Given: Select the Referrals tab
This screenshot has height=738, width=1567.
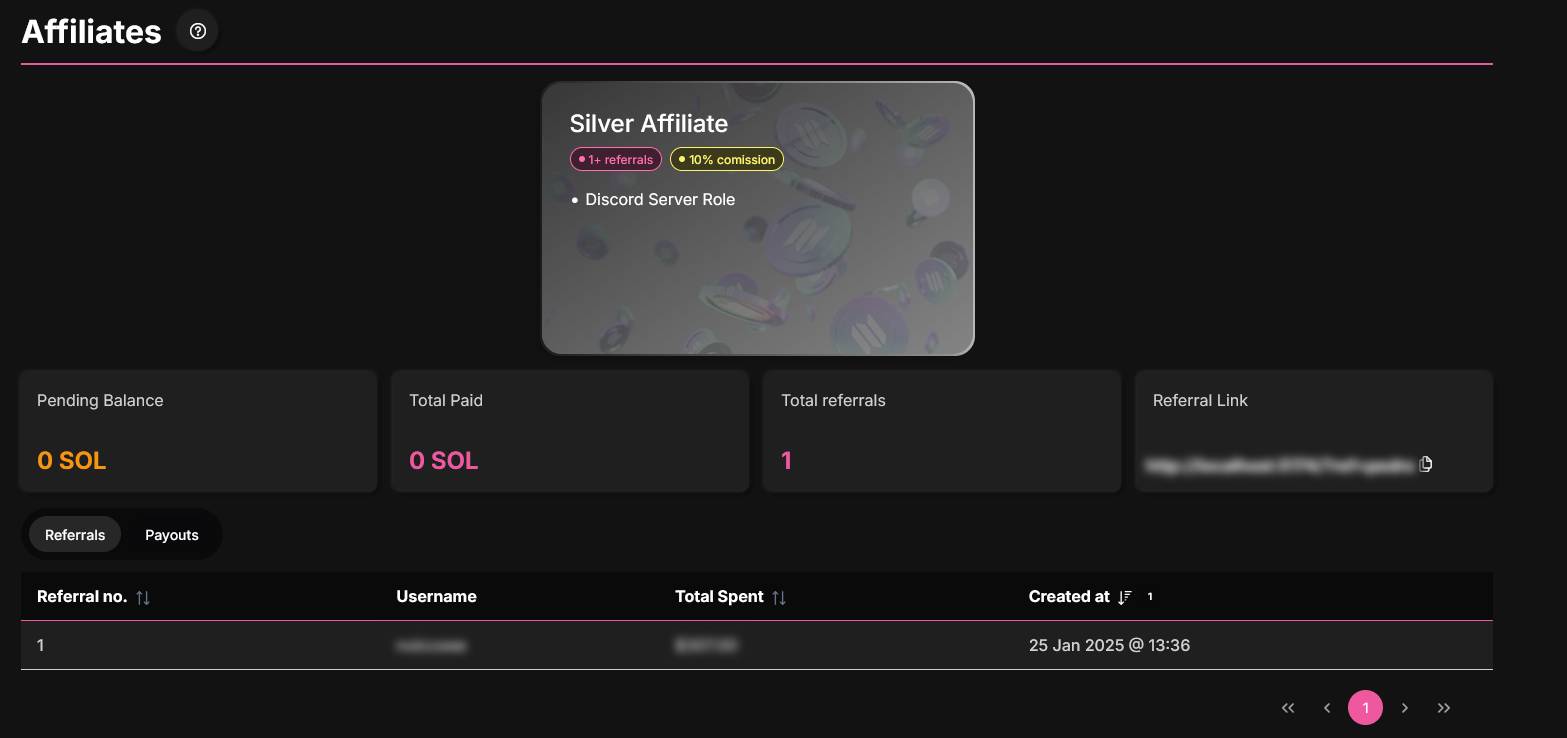Looking at the screenshot, I should pos(75,535).
